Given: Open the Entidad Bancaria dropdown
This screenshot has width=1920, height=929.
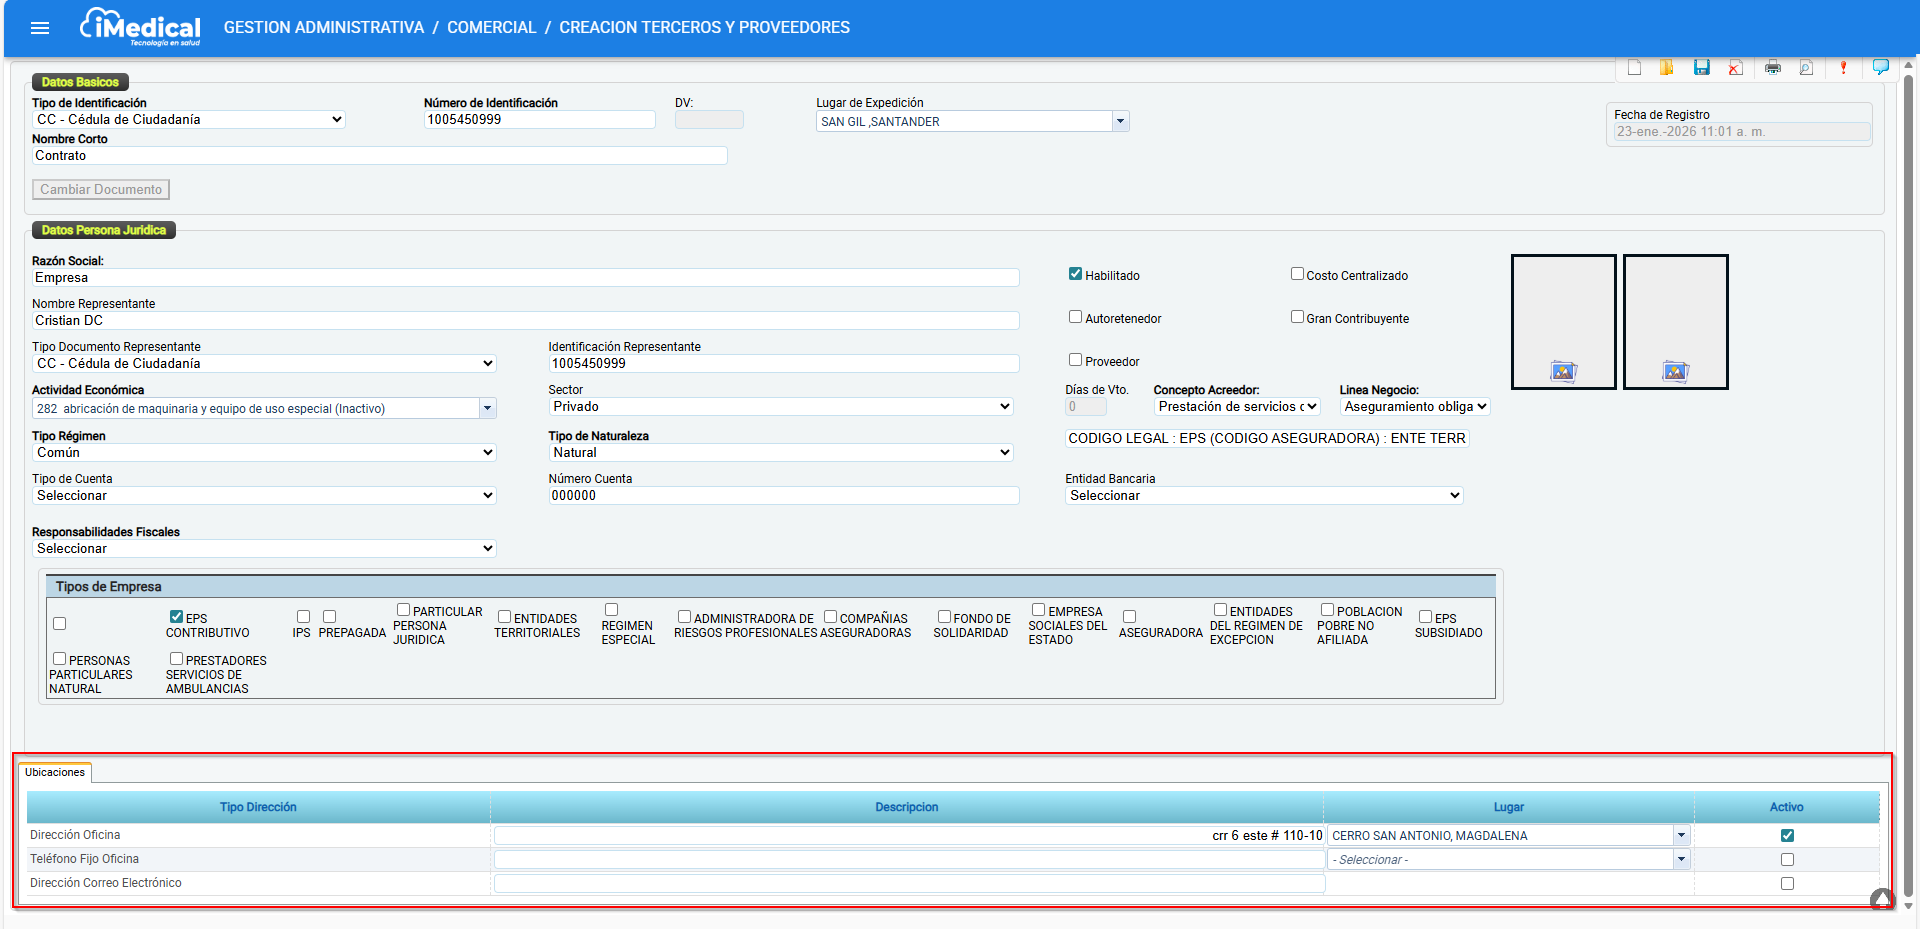Looking at the screenshot, I should click(x=1264, y=496).
